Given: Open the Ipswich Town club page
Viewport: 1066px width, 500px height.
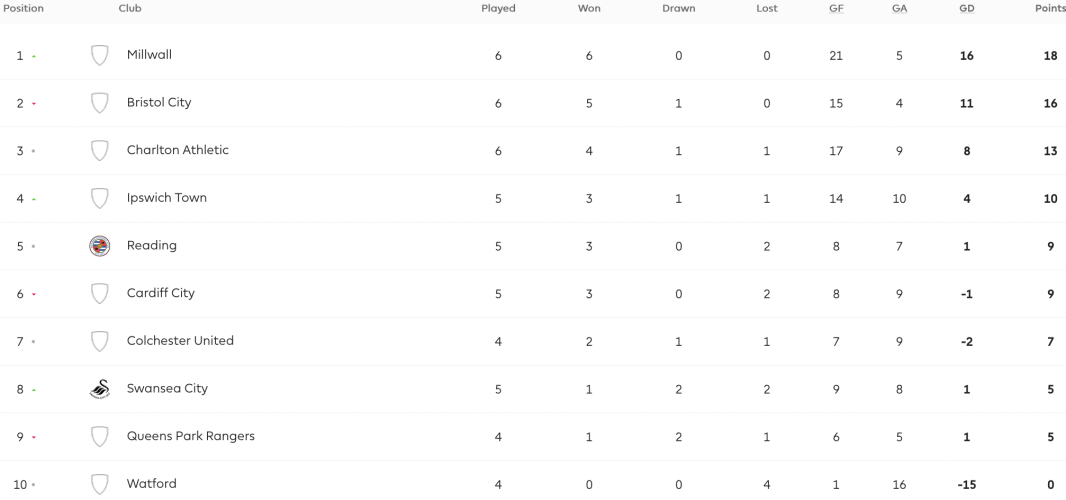Looking at the screenshot, I should [x=167, y=198].
